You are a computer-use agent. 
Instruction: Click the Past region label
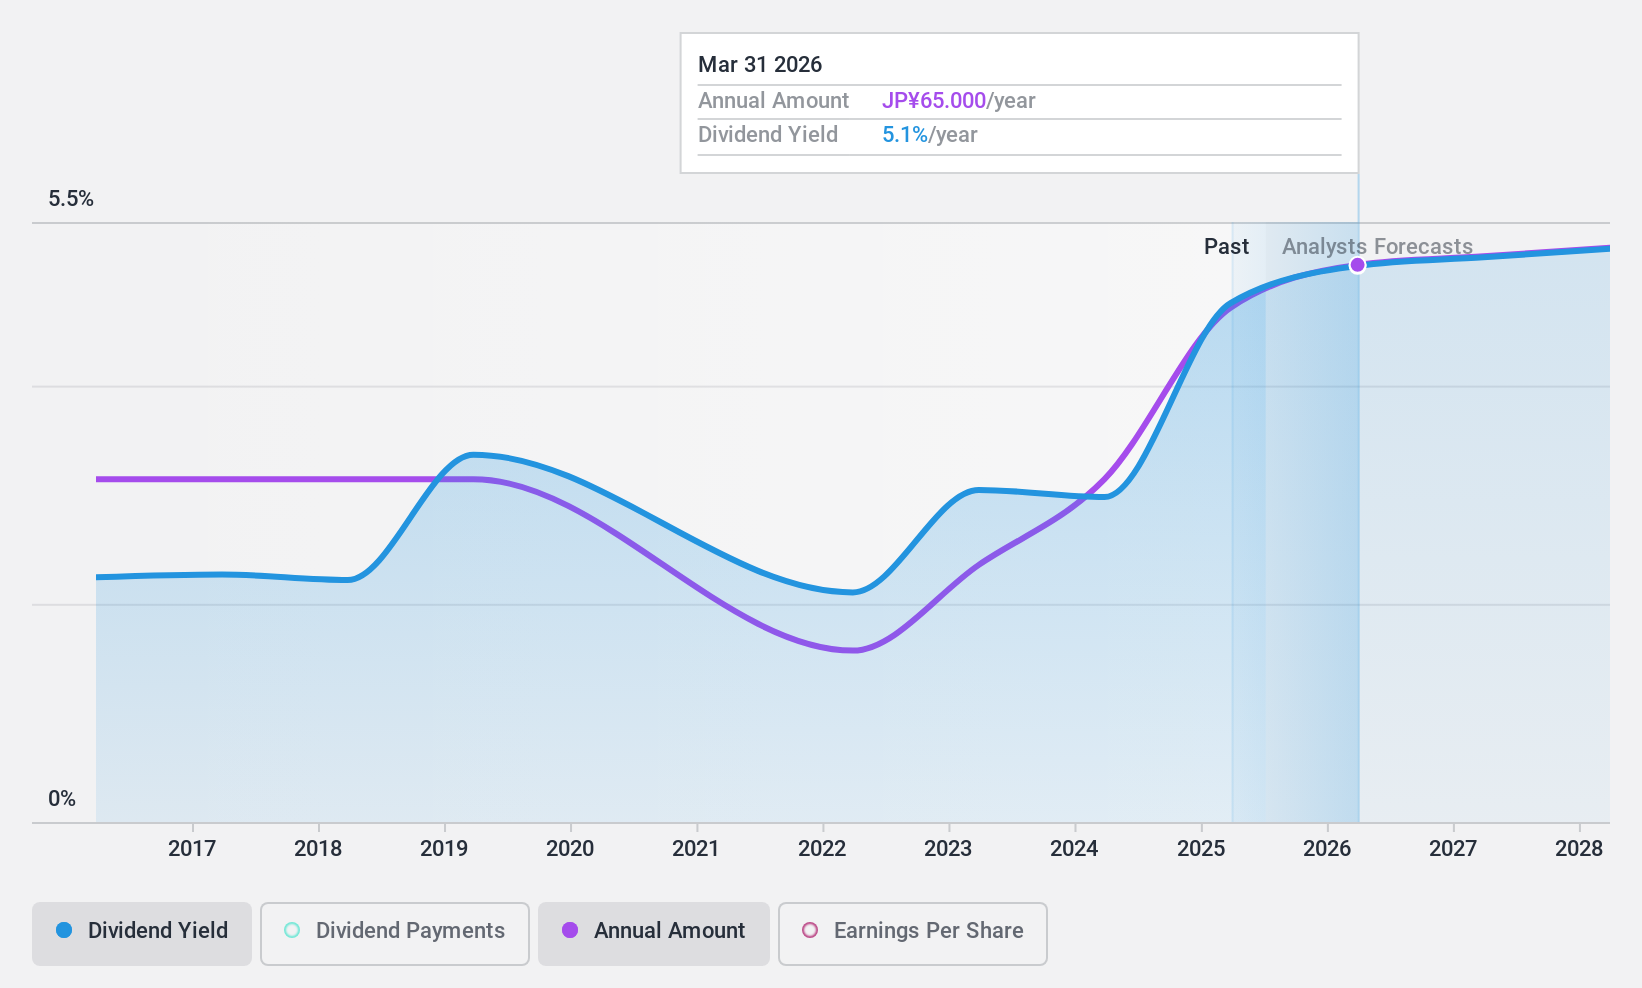1226,247
